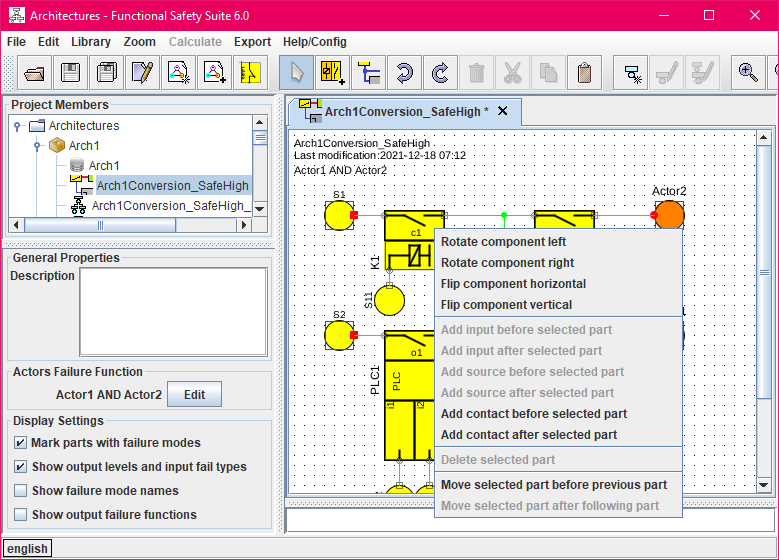Click the Edit button for failure function
The width and height of the screenshot is (779, 560).
(194, 395)
